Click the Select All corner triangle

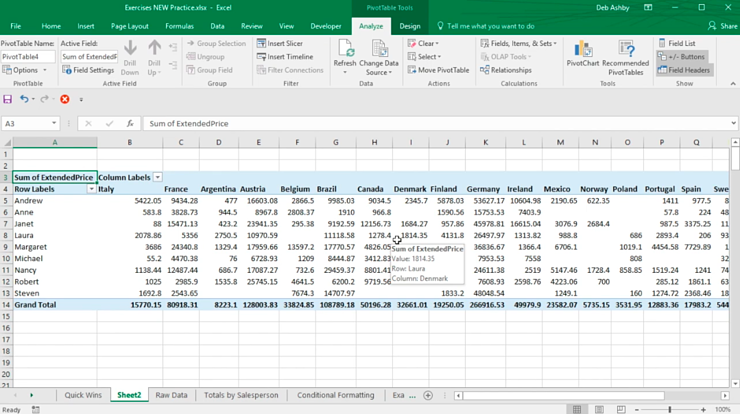(7, 142)
